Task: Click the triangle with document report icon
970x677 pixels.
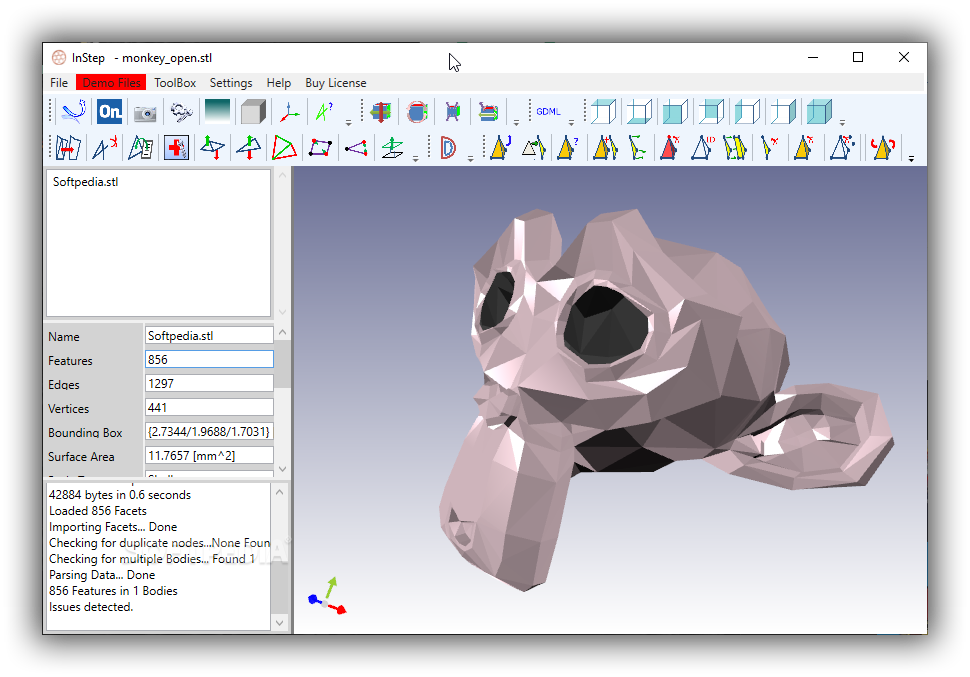Action: (140, 148)
